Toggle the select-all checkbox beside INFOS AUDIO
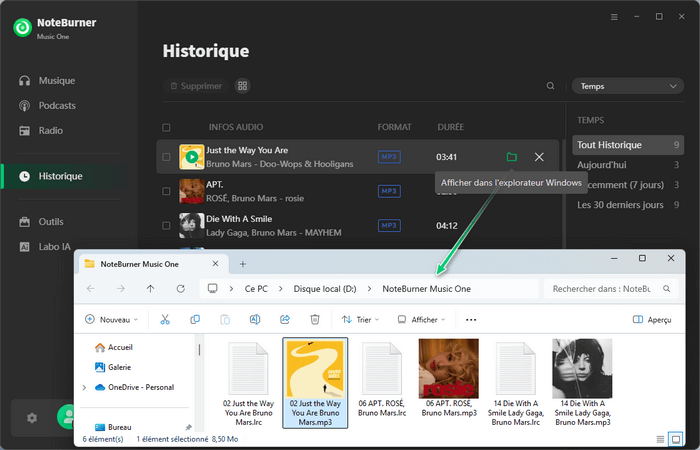The image size is (700, 450). (x=166, y=128)
